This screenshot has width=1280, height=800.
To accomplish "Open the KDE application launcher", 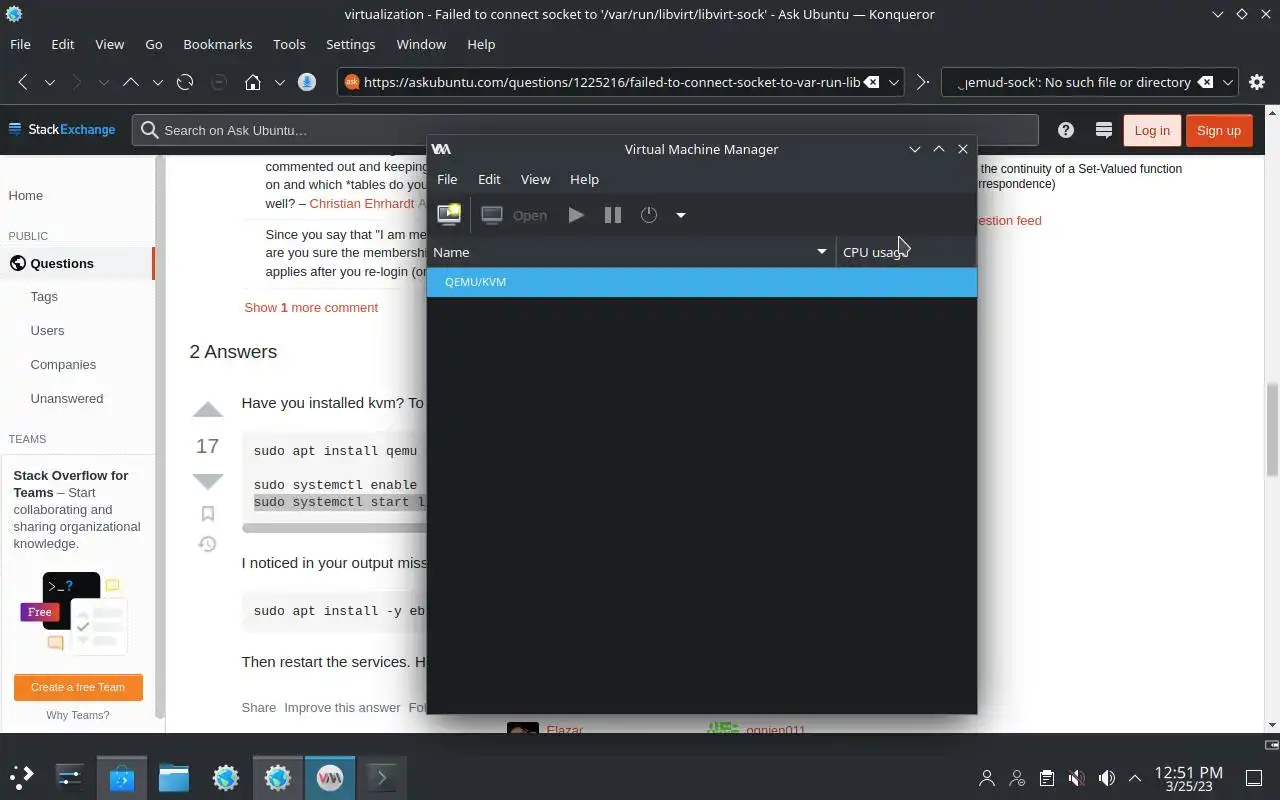I will 21,776.
